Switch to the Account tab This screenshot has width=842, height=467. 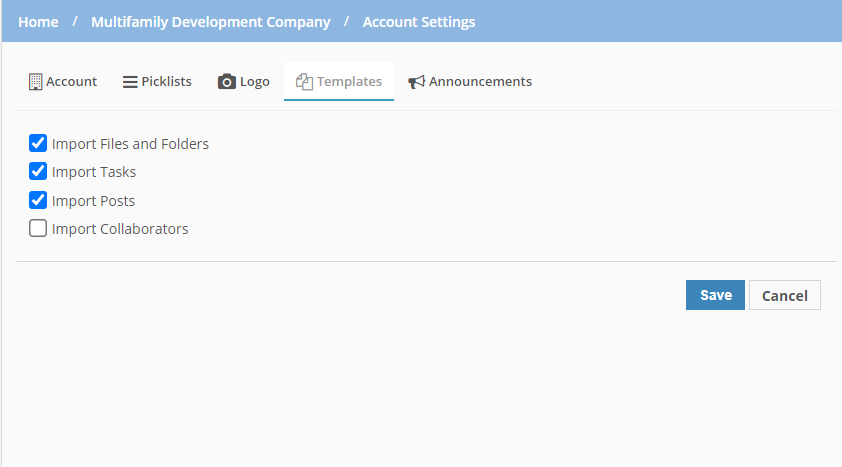point(63,82)
